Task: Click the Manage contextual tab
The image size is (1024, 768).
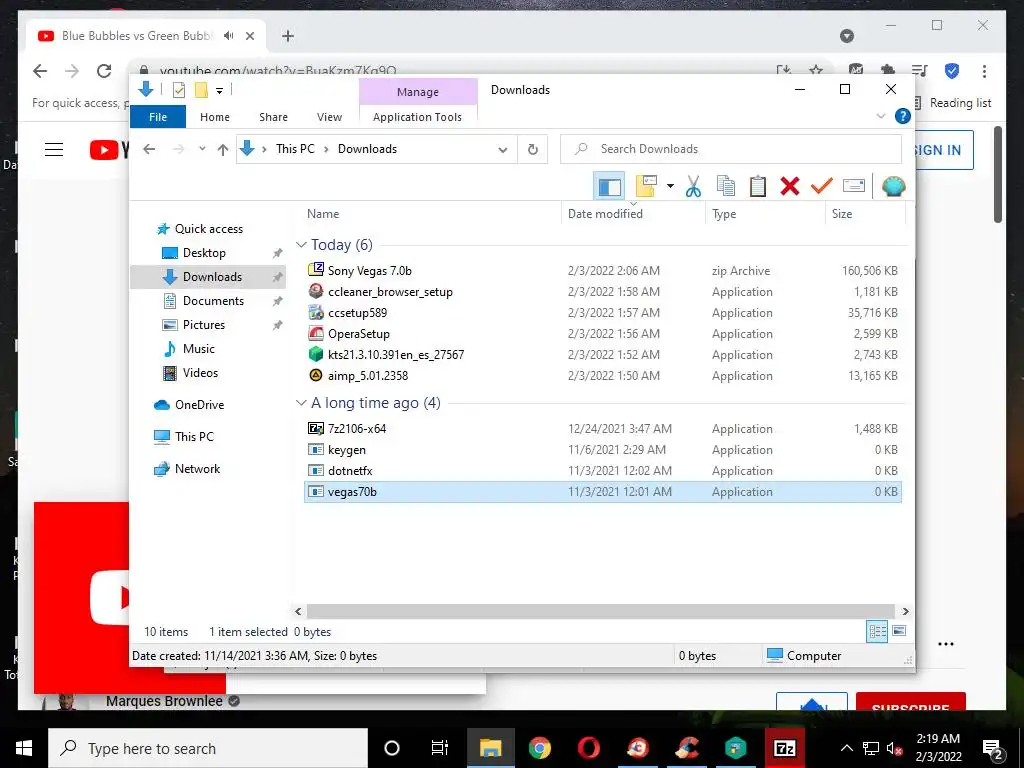Action: click(x=418, y=92)
